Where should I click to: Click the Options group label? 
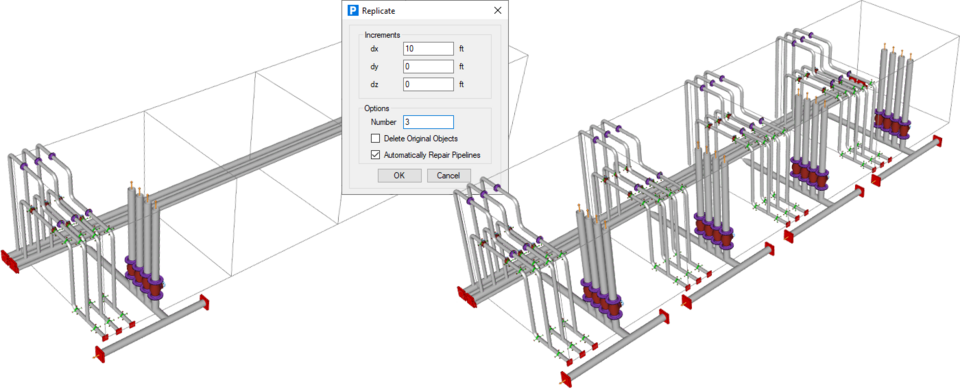[377, 108]
